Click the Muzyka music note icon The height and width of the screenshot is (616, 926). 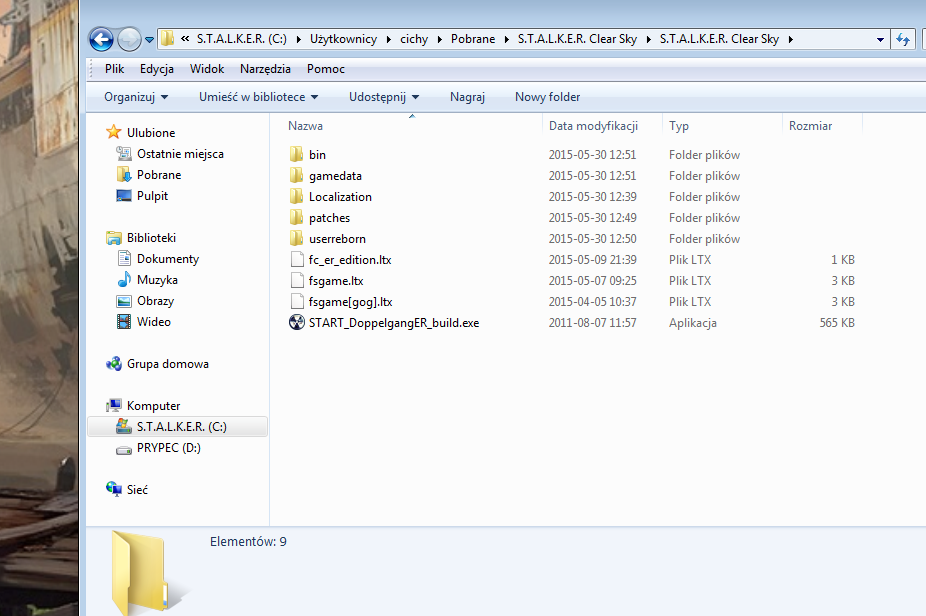pyautogui.click(x=124, y=279)
